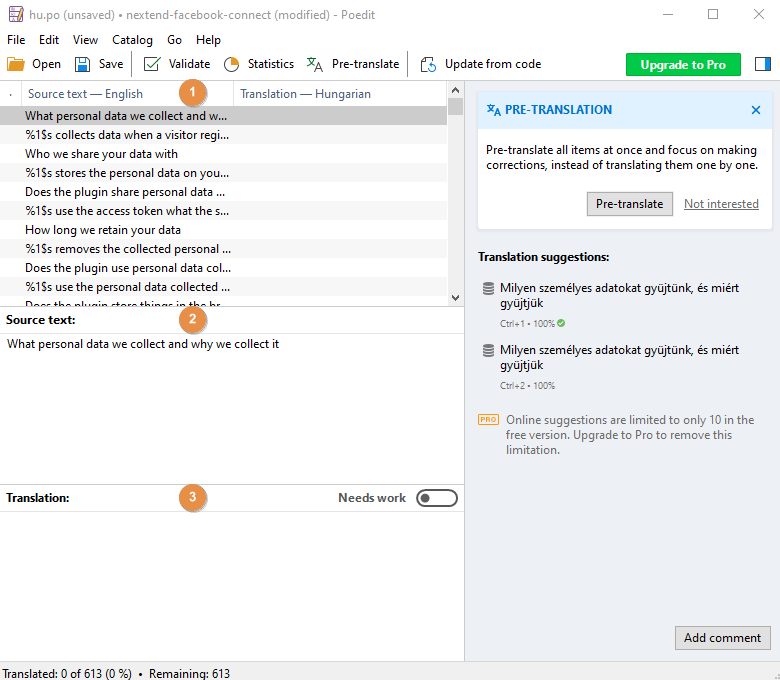780x680 pixels.
Task: Click the Validate checkmark icon
Action: 152,64
